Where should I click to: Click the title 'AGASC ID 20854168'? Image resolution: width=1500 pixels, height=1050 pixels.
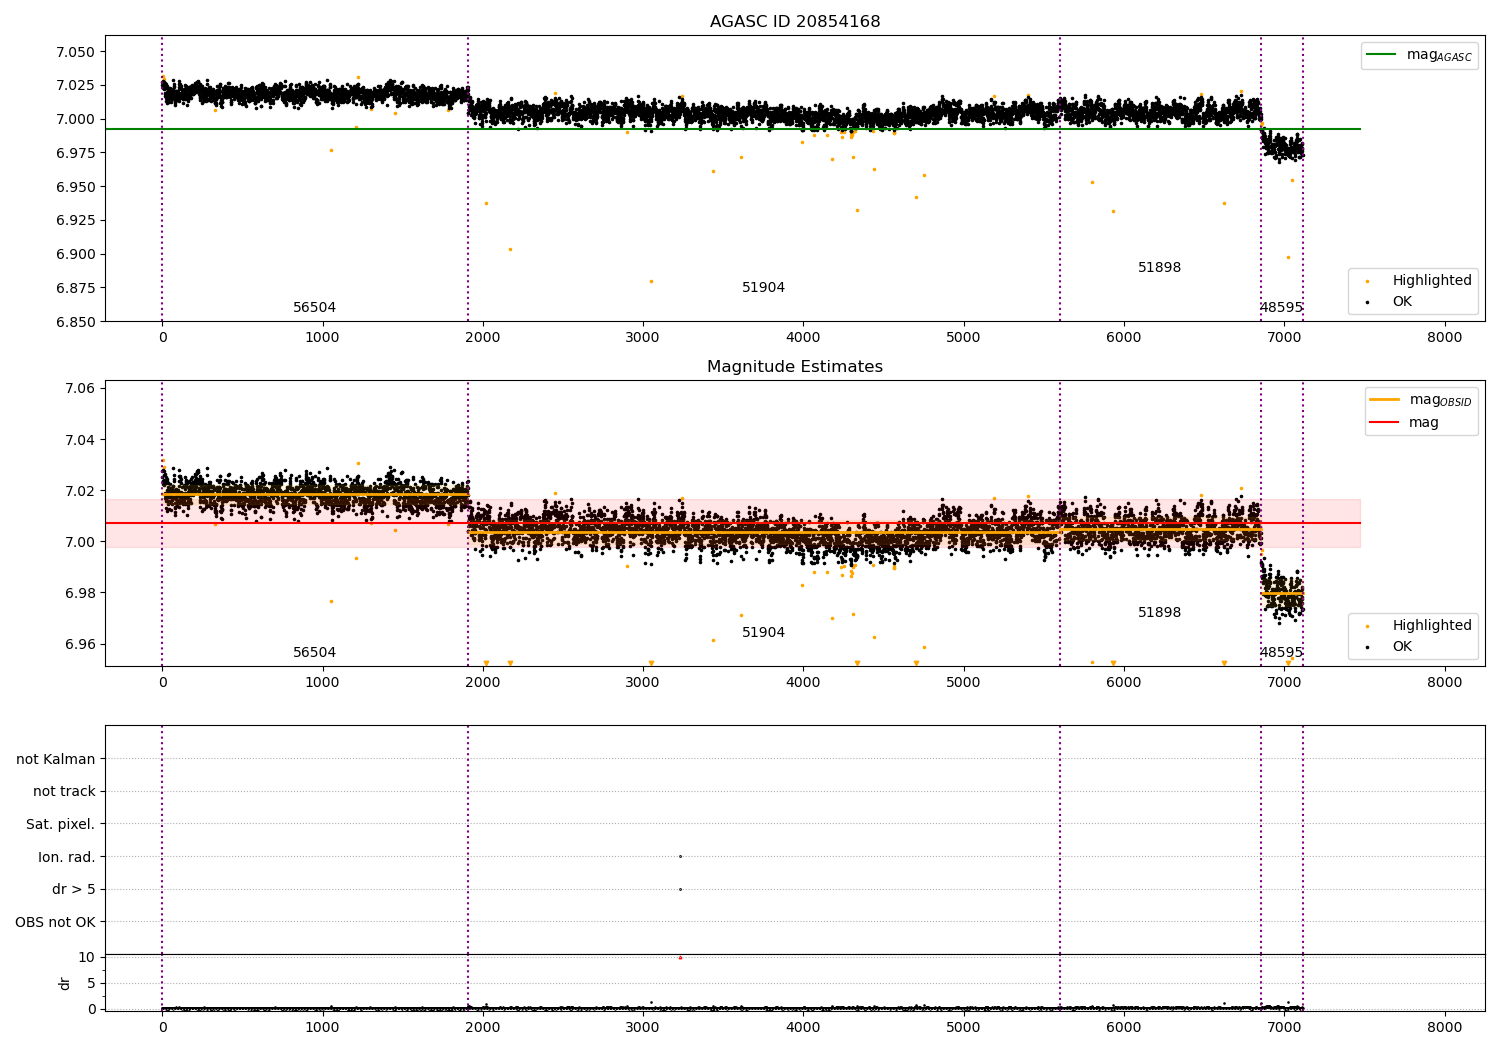(x=795, y=22)
